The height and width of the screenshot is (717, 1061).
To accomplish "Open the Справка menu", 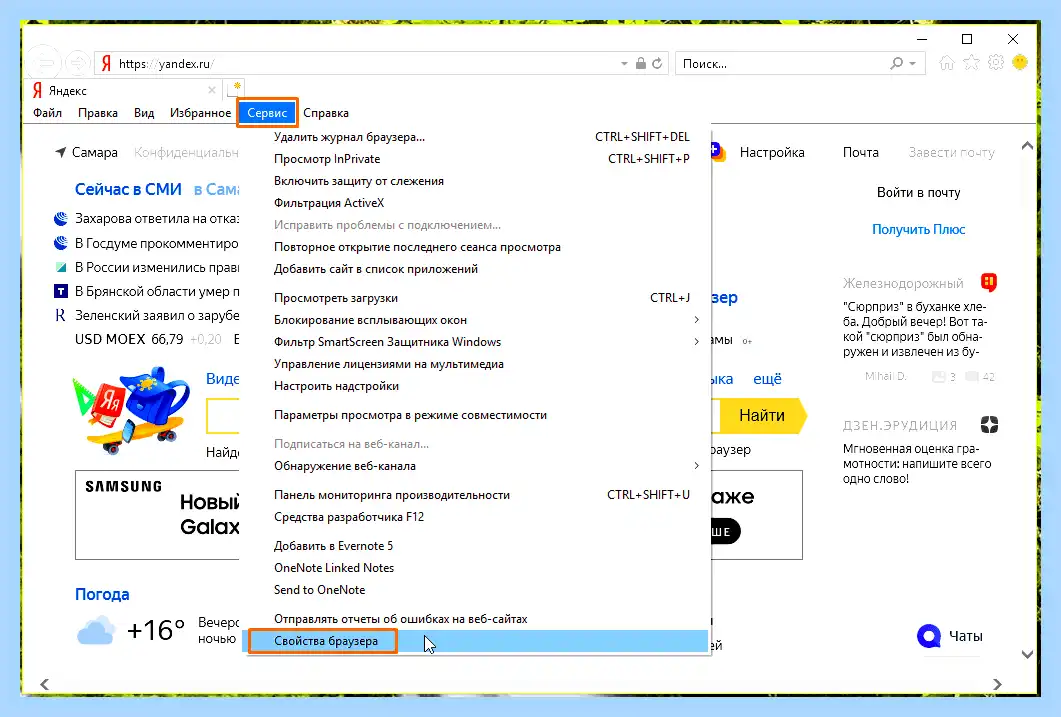I will pyautogui.click(x=326, y=113).
